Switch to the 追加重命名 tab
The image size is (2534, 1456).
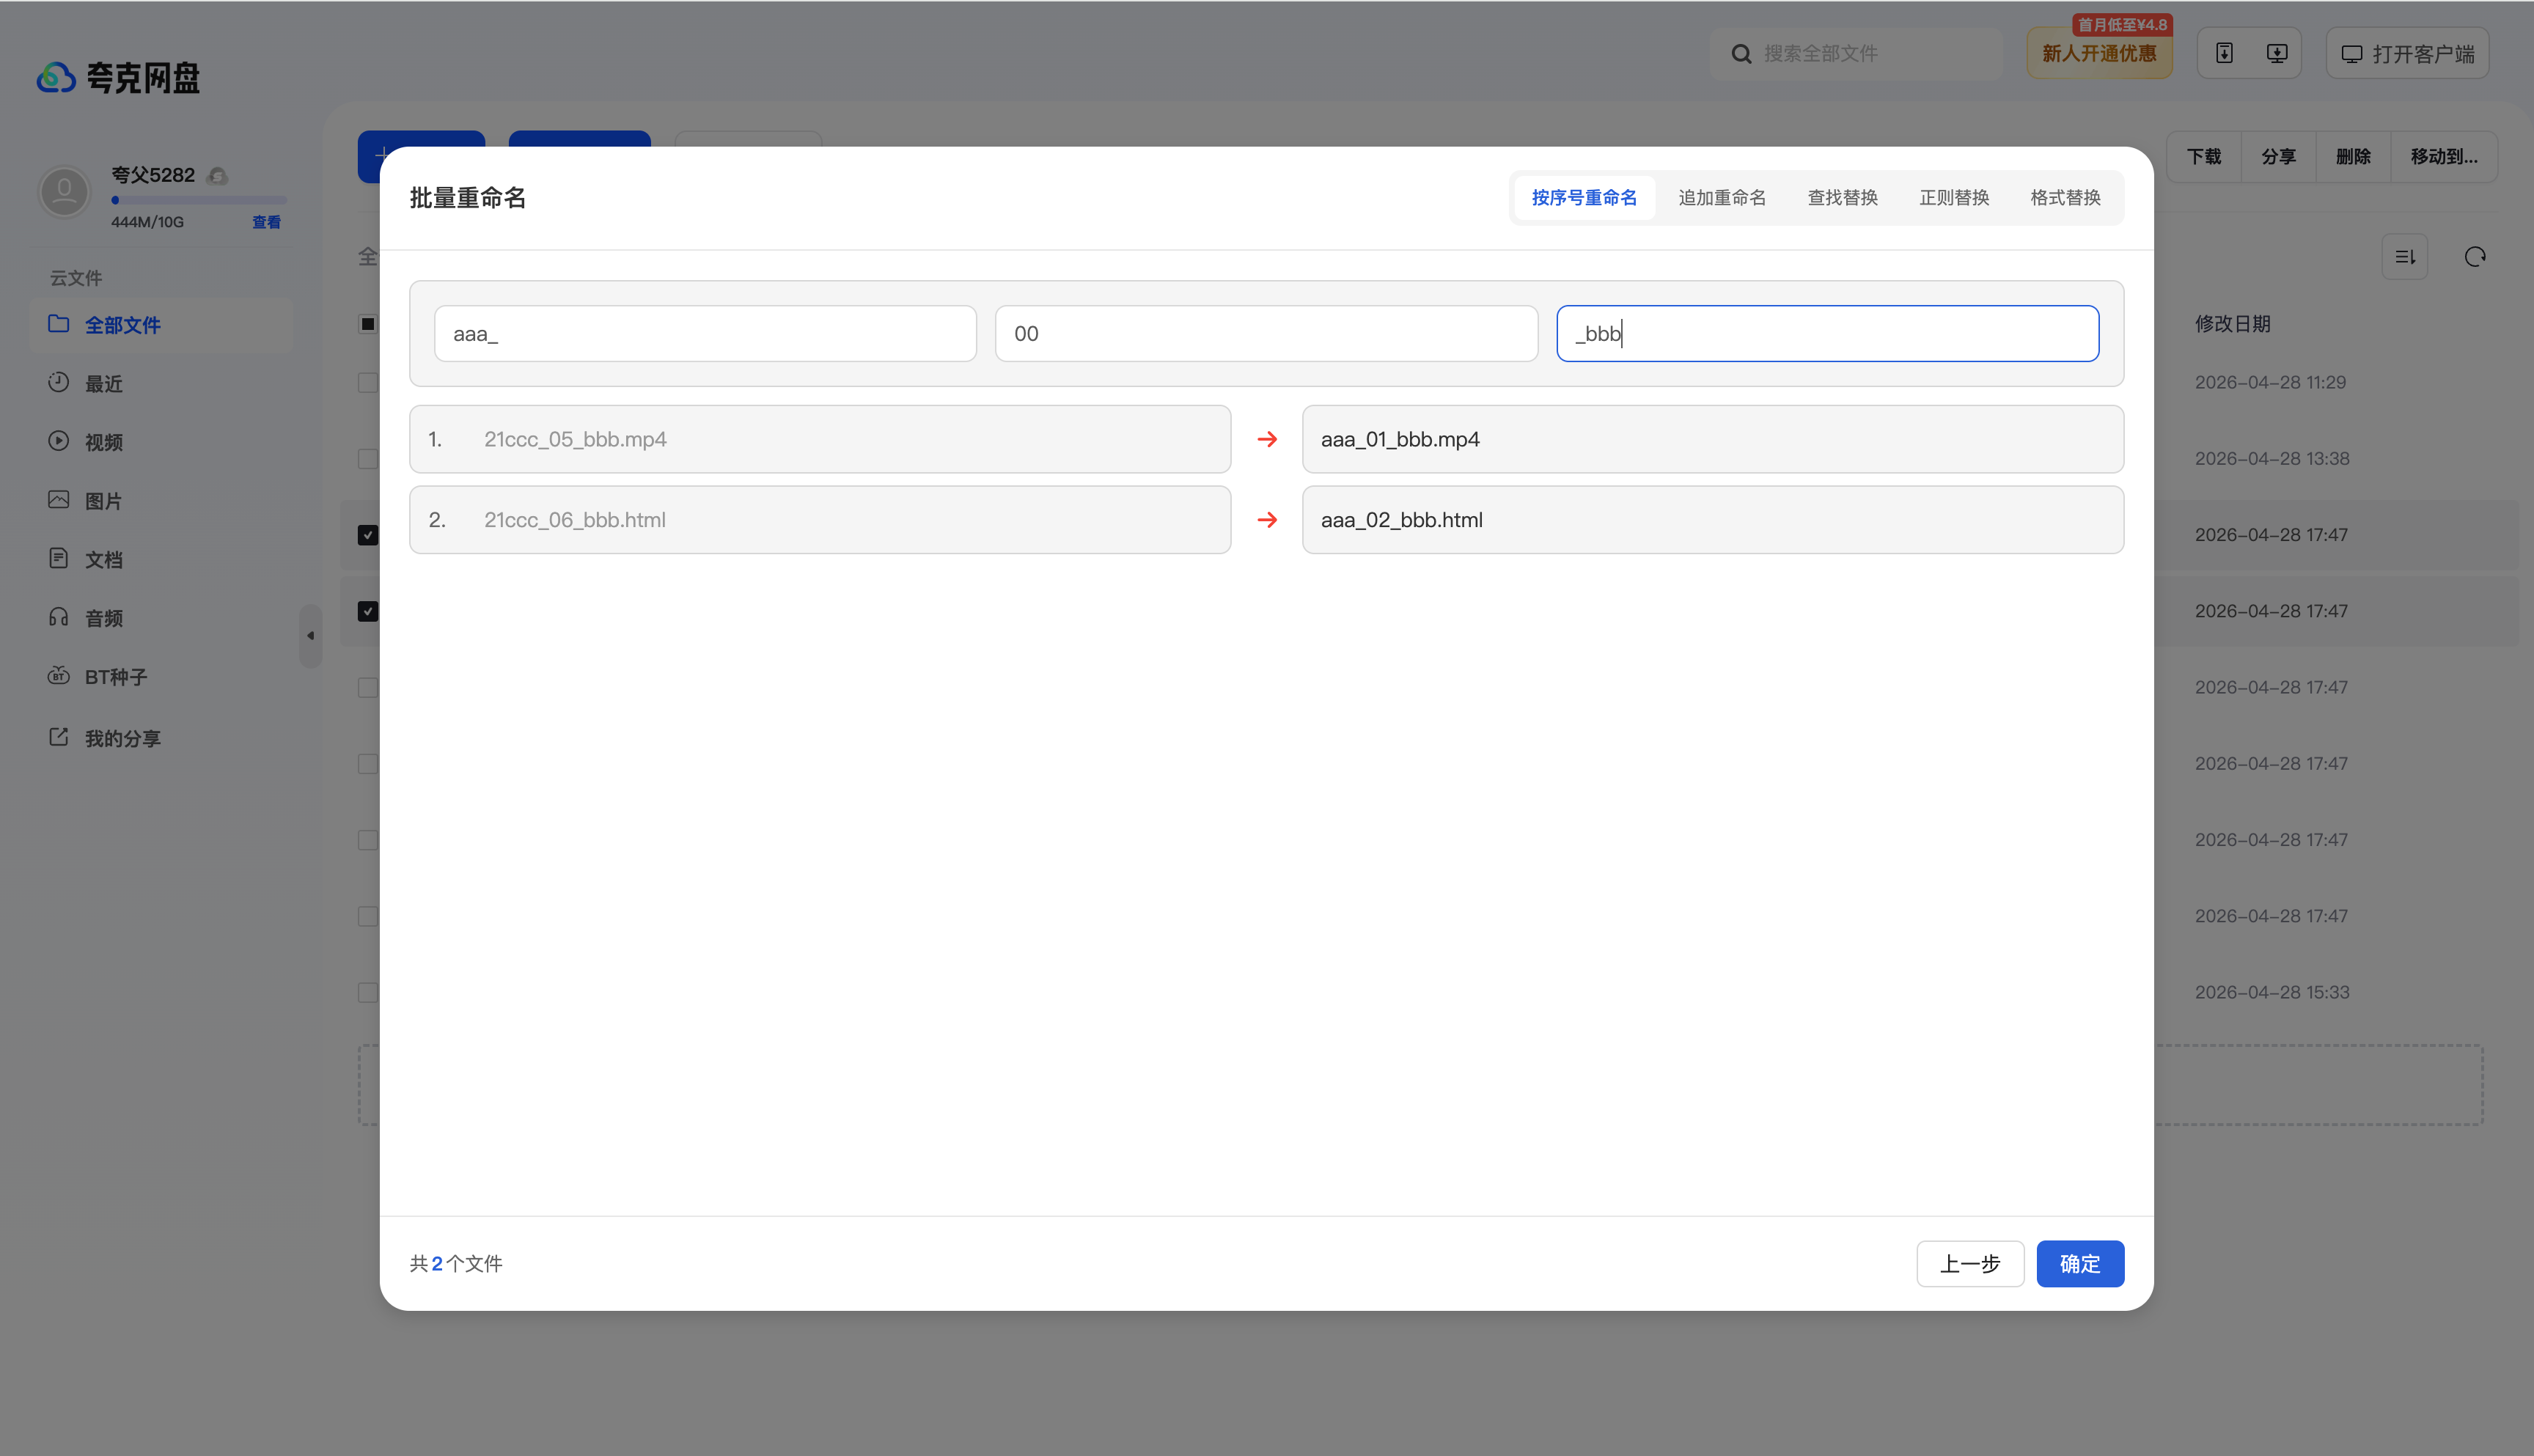pos(1721,197)
